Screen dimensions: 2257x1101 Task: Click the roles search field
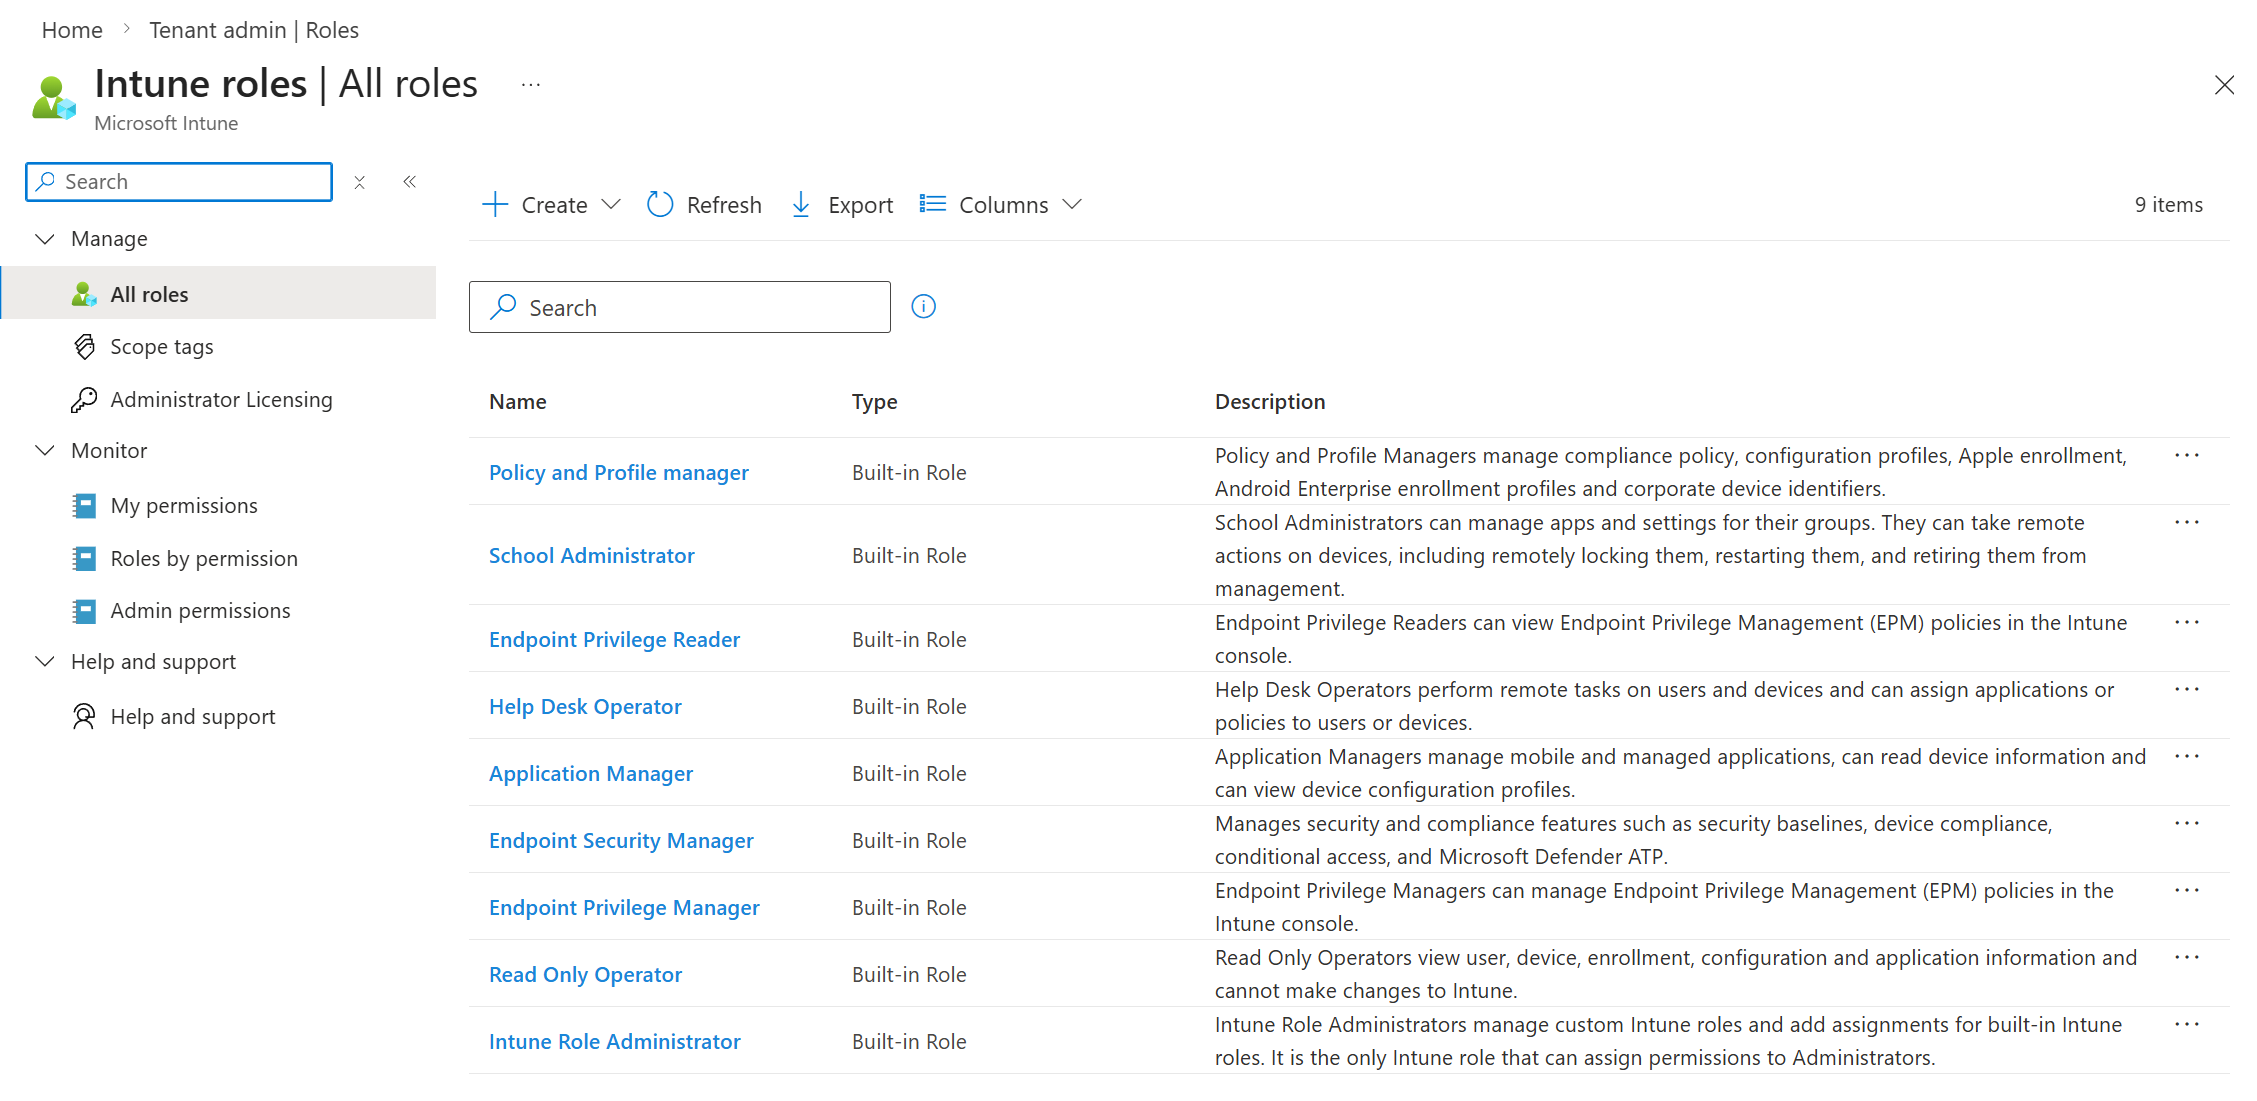click(680, 306)
